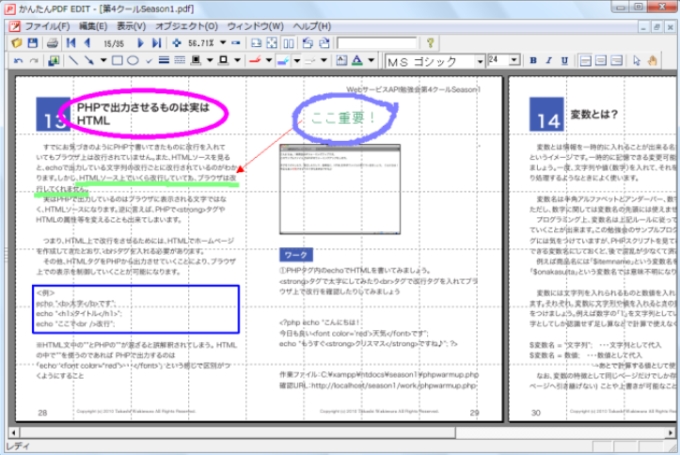Toggle italic text formatting

click(x=549, y=61)
